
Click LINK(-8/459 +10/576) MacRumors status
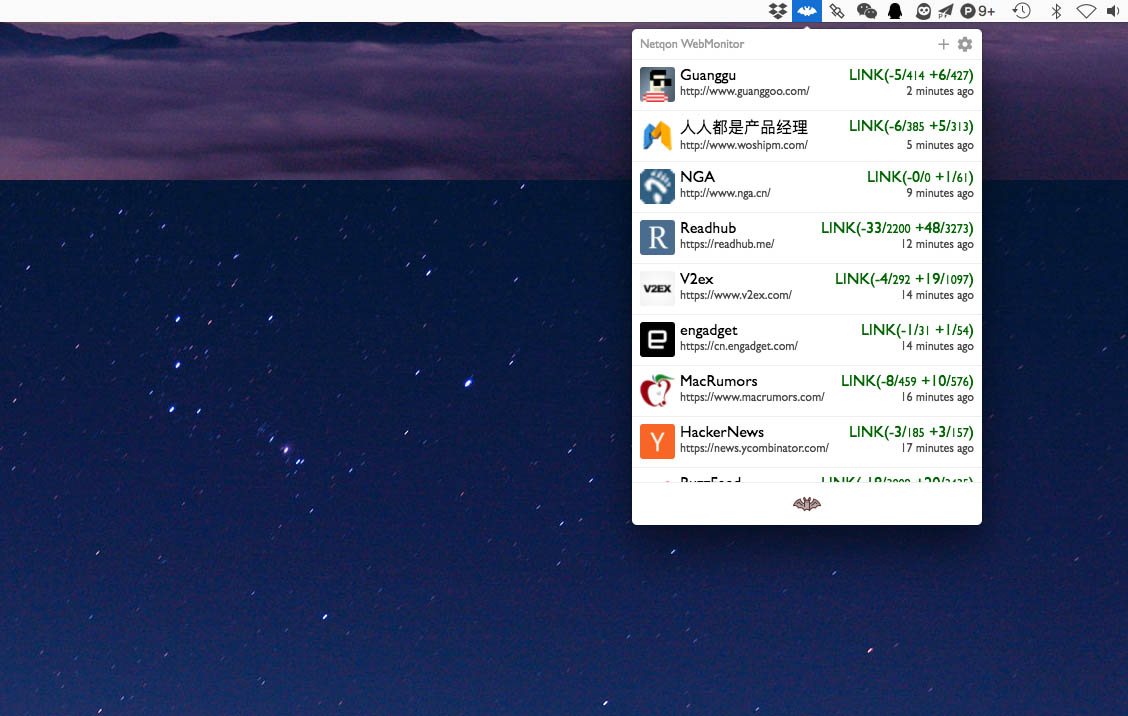(907, 381)
